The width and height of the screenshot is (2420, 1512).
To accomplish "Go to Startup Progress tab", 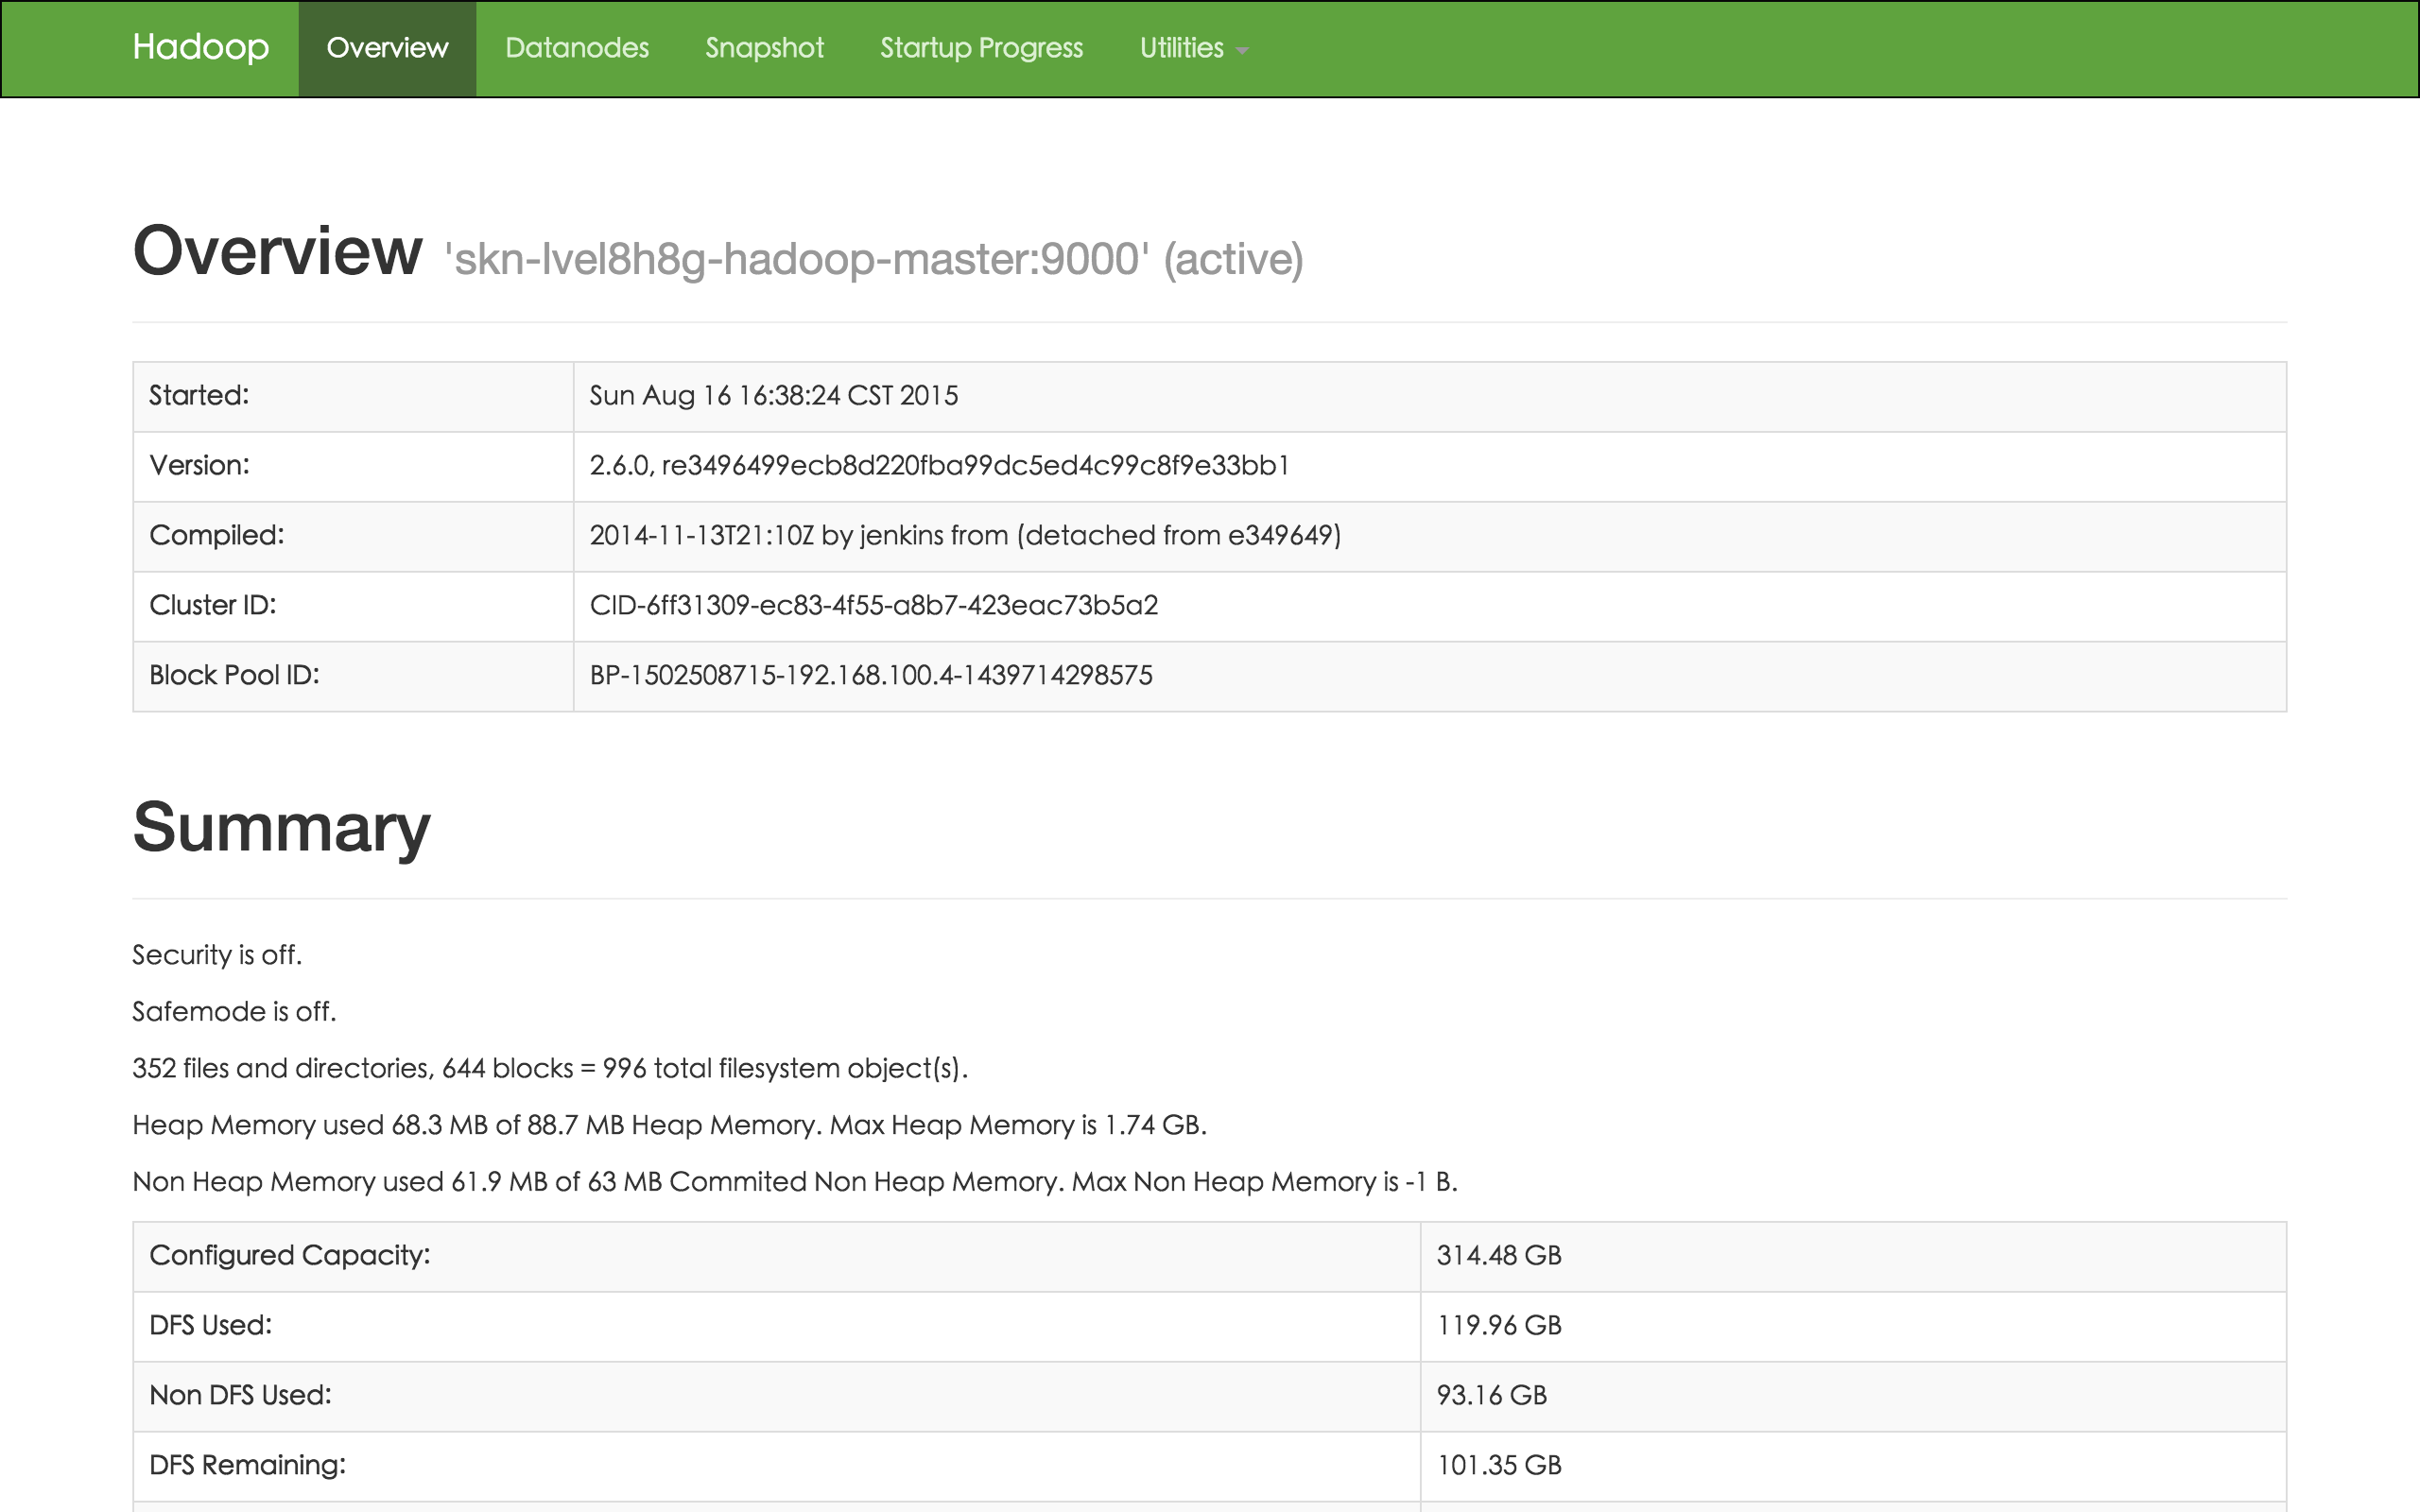I will tap(981, 48).
